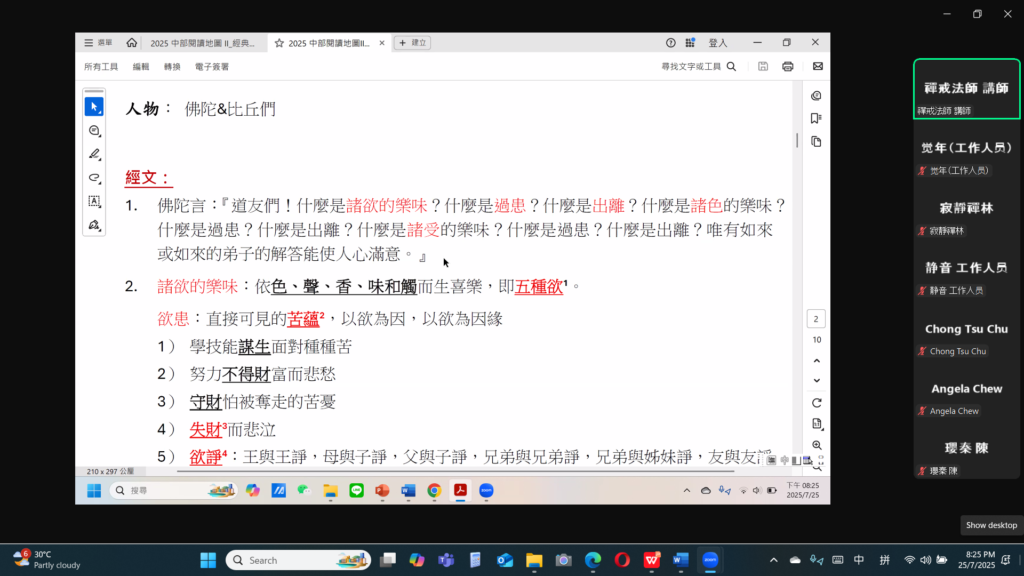Open the bookmarks panel icon
This screenshot has width=1024, height=576.
tap(816, 119)
